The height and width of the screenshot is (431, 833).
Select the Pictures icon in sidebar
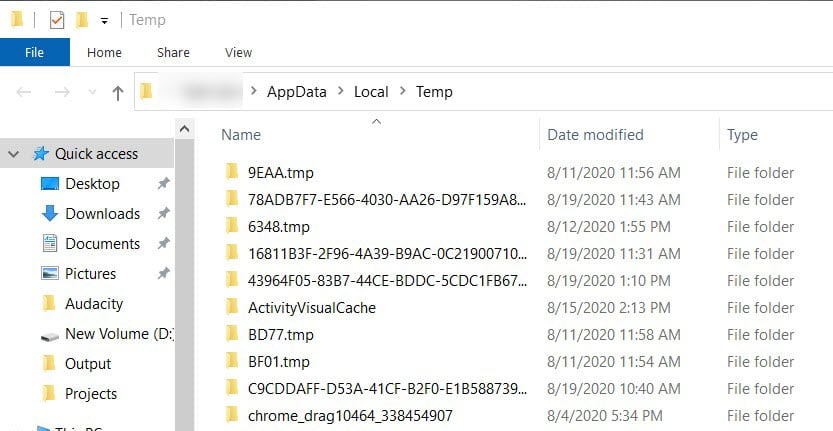(49, 274)
